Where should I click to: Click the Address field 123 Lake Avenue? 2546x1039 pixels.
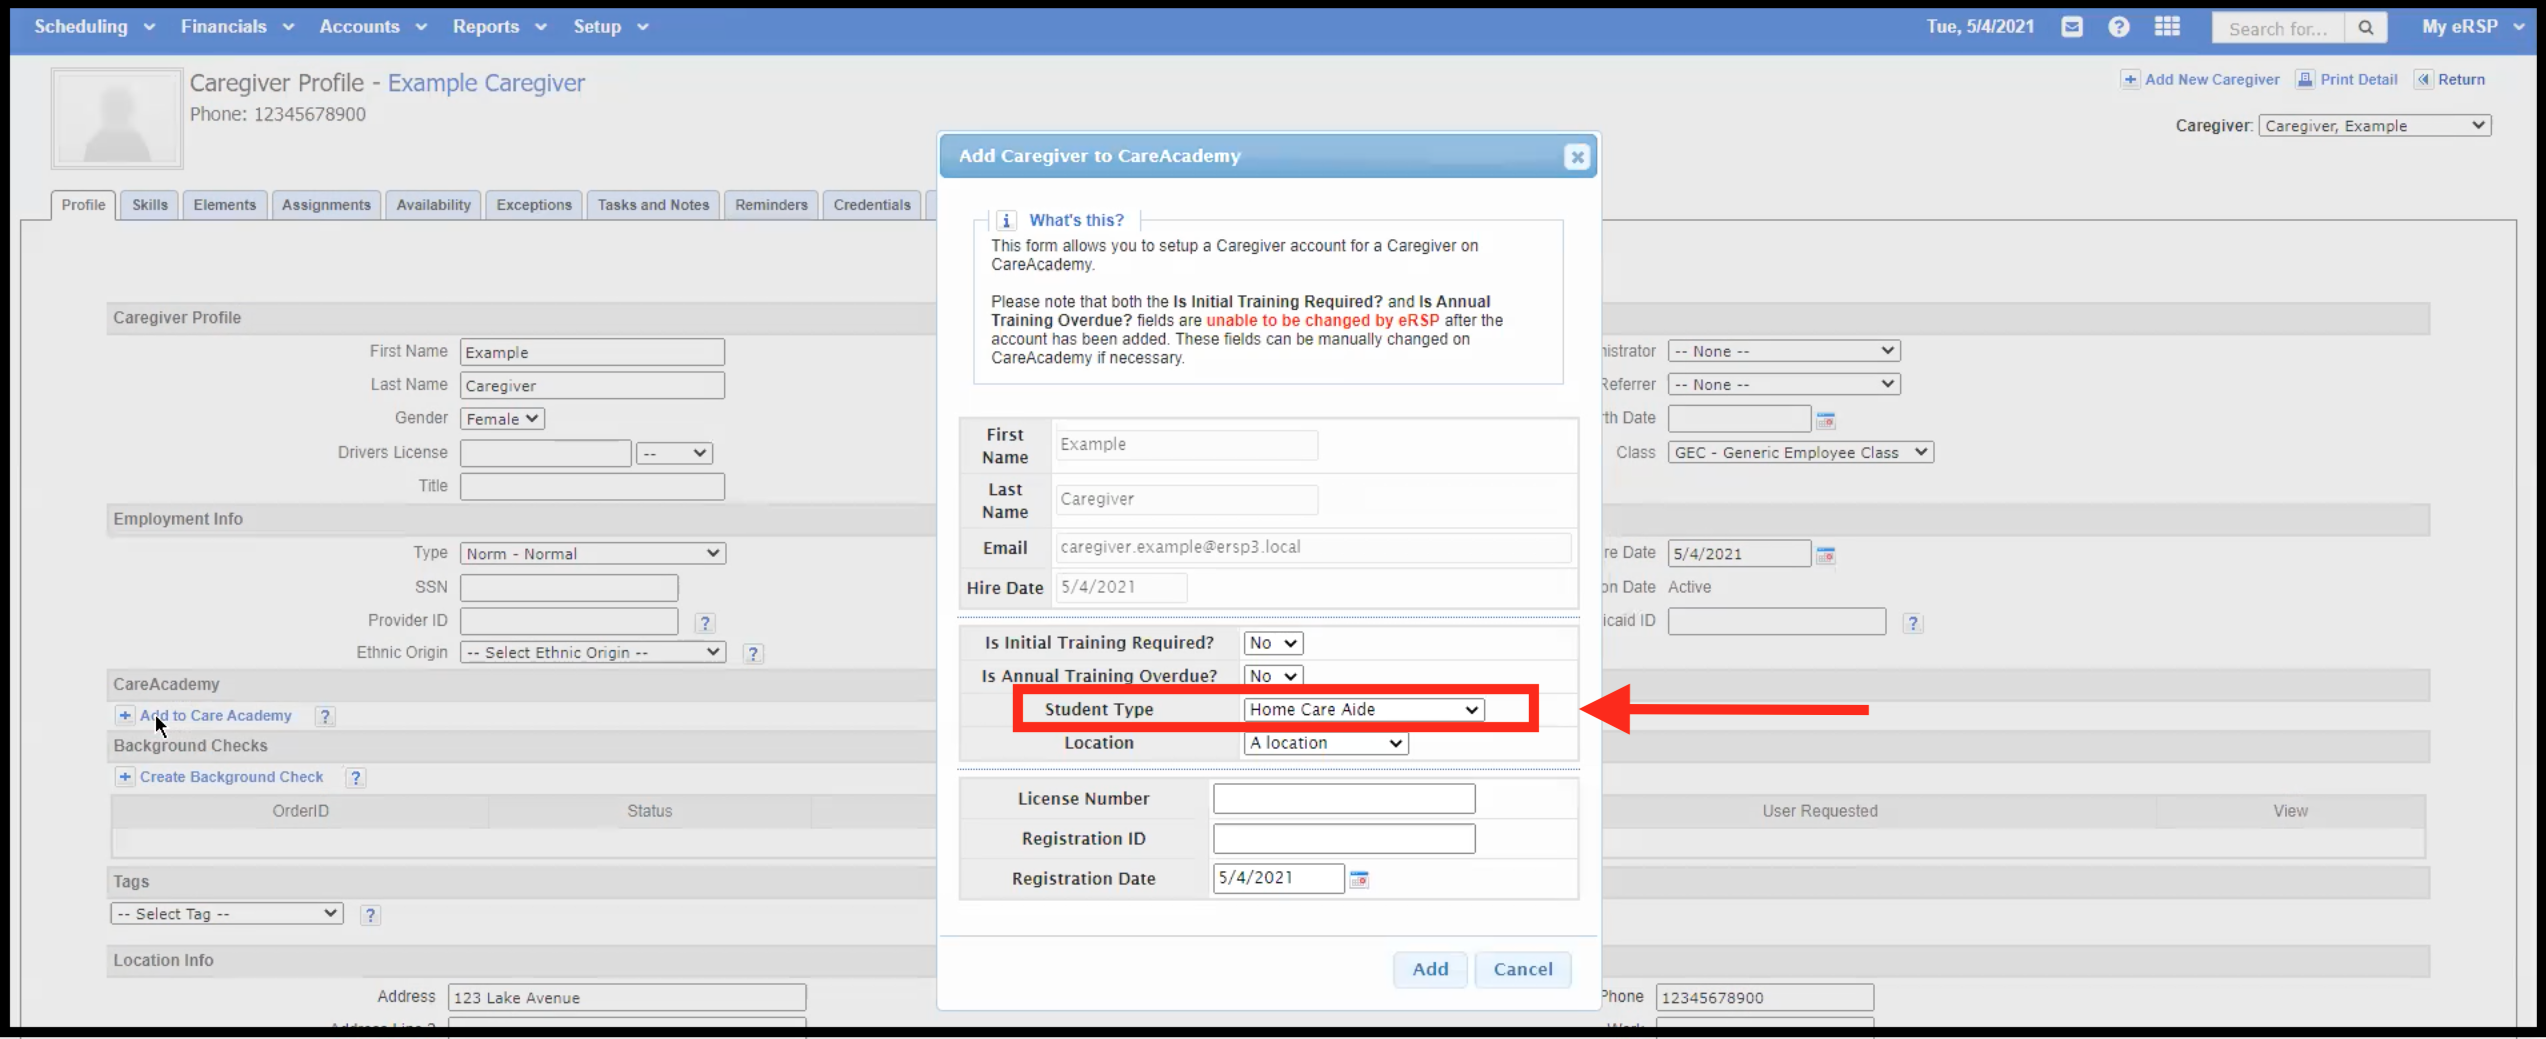[627, 998]
